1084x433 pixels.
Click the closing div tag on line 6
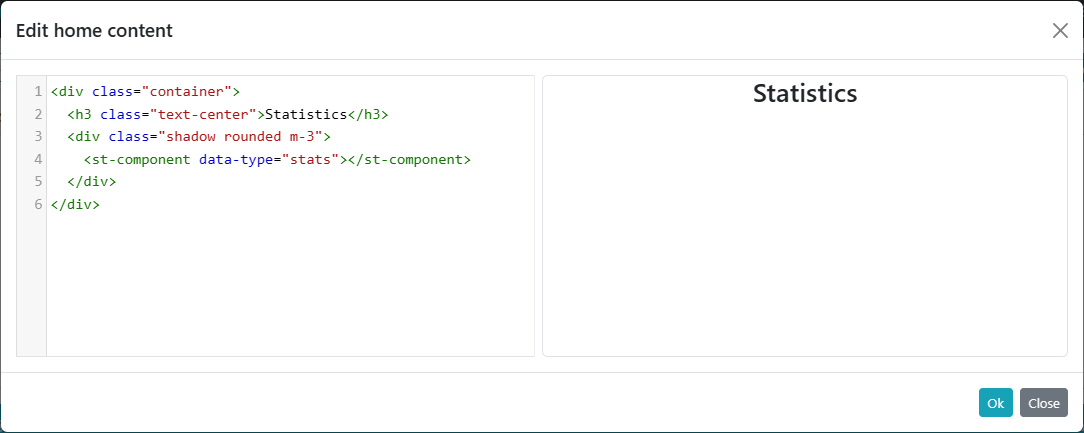pyautogui.click(x=75, y=204)
